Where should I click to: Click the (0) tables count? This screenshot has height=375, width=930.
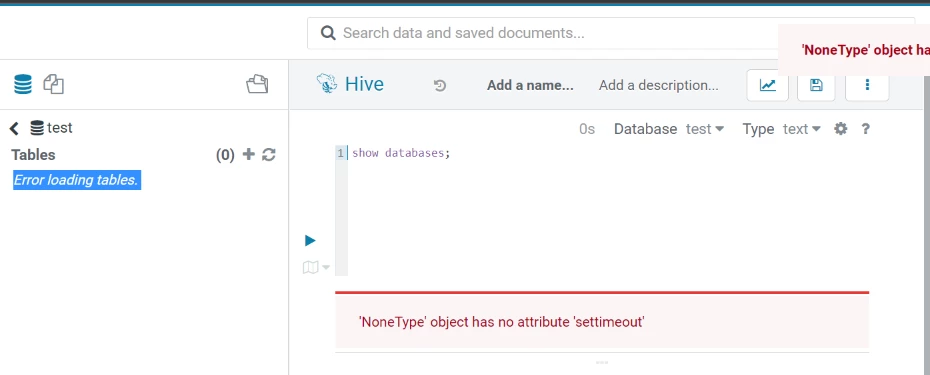225,155
